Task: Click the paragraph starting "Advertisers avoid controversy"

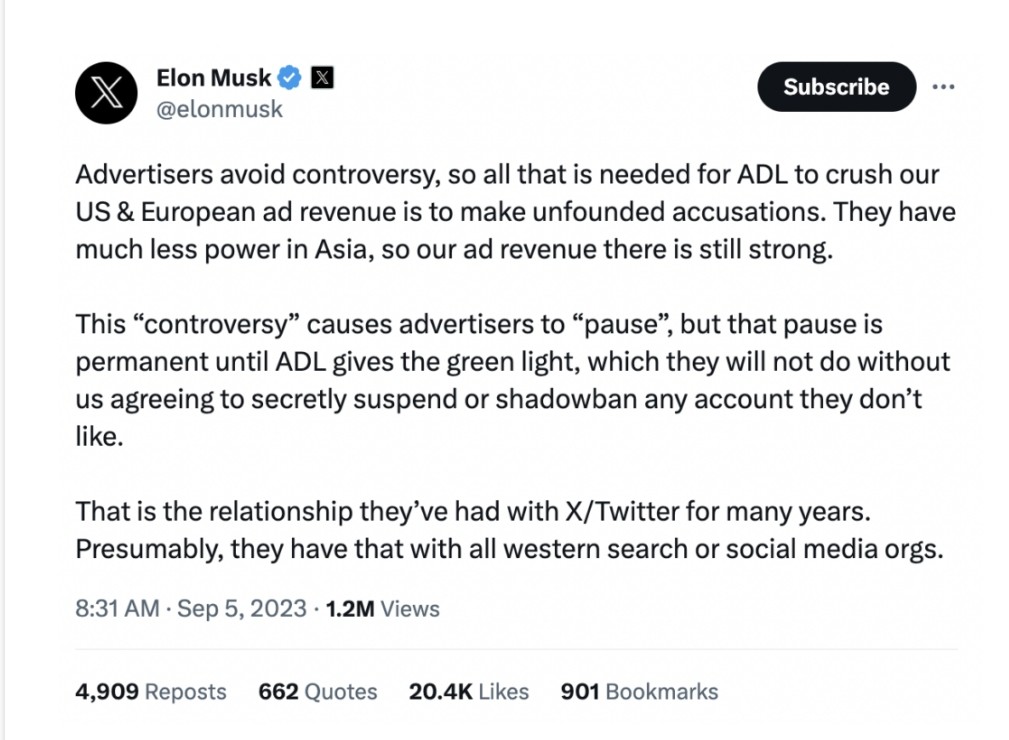Action: point(500,211)
